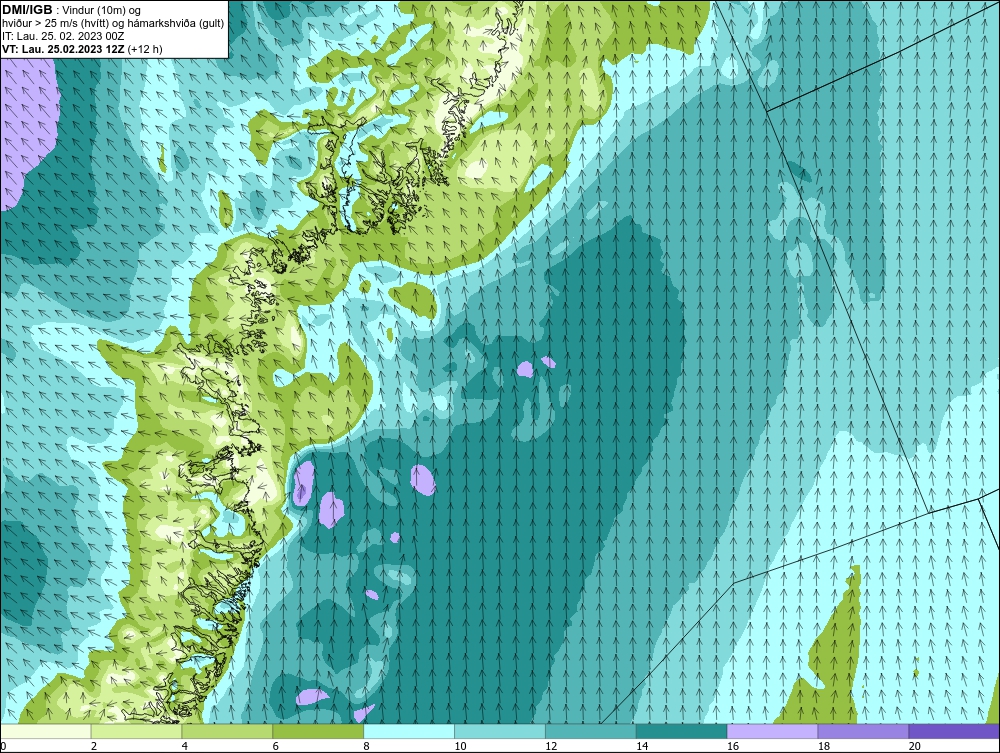Click the legend scale label "12"

point(551,746)
